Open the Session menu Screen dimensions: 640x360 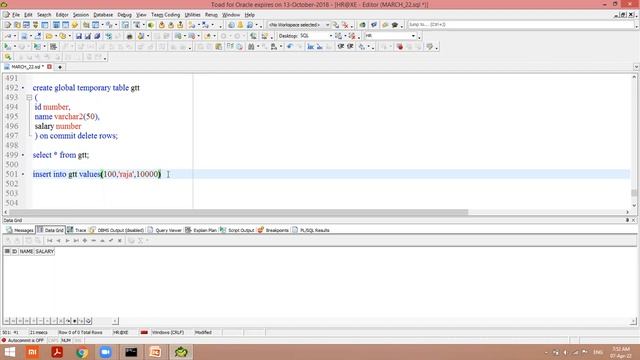pyautogui.click(x=81, y=15)
